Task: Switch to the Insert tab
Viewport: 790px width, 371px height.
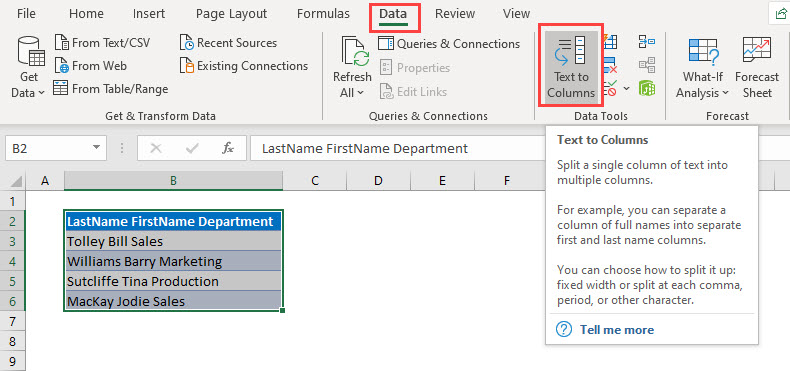Action: [149, 14]
